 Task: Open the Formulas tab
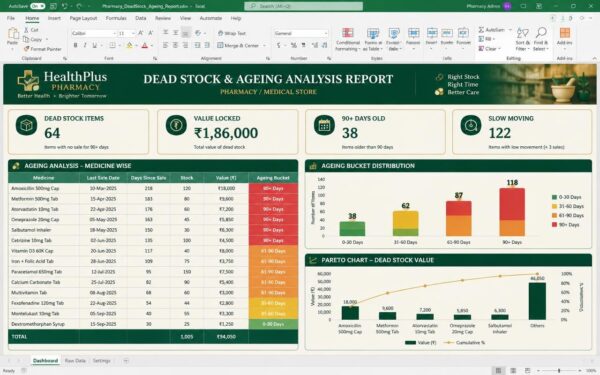point(116,18)
